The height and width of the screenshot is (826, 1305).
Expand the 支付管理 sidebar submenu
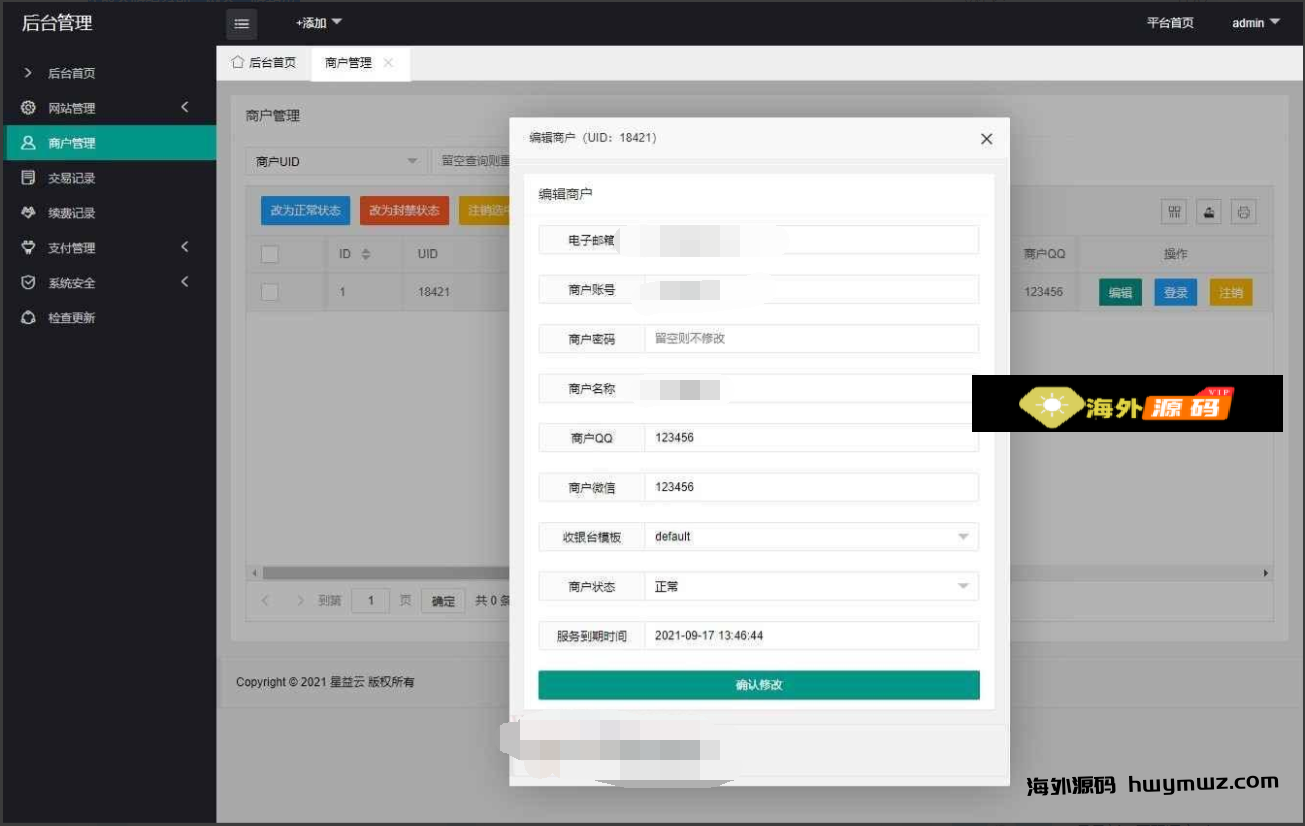click(185, 247)
